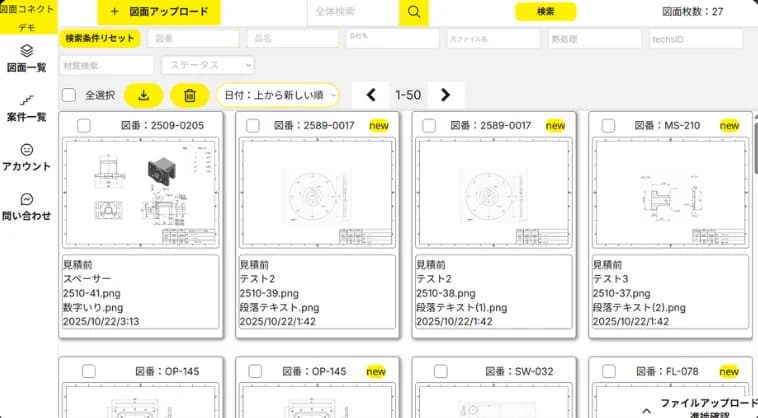The width and height of the screenshot is (758, 418).
Task: Click the magnifier search icon button
Action: (414, 12)
